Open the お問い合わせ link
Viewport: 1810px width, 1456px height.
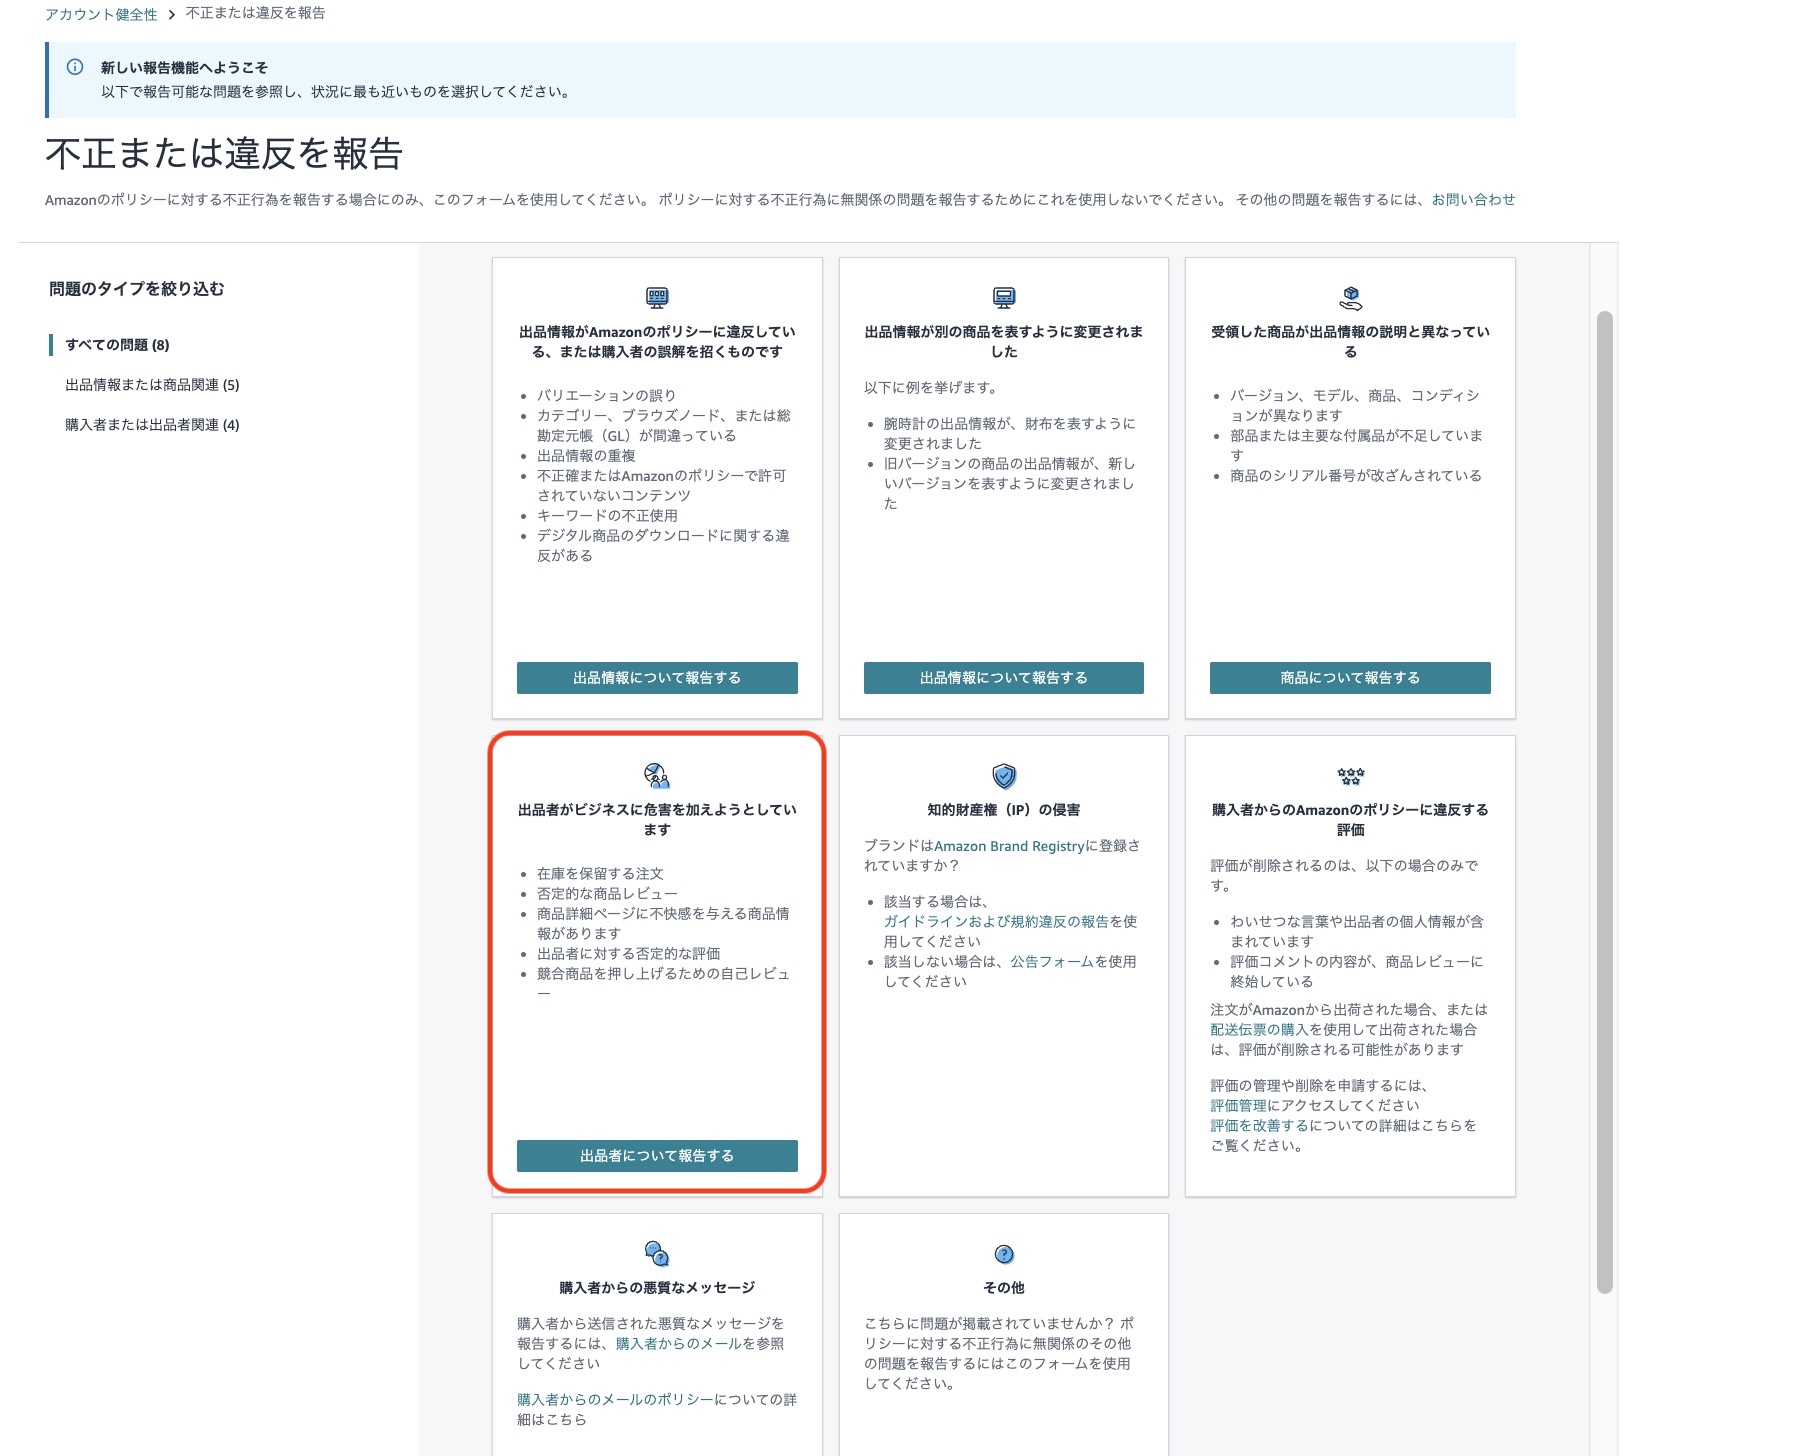coord(1472,199)
